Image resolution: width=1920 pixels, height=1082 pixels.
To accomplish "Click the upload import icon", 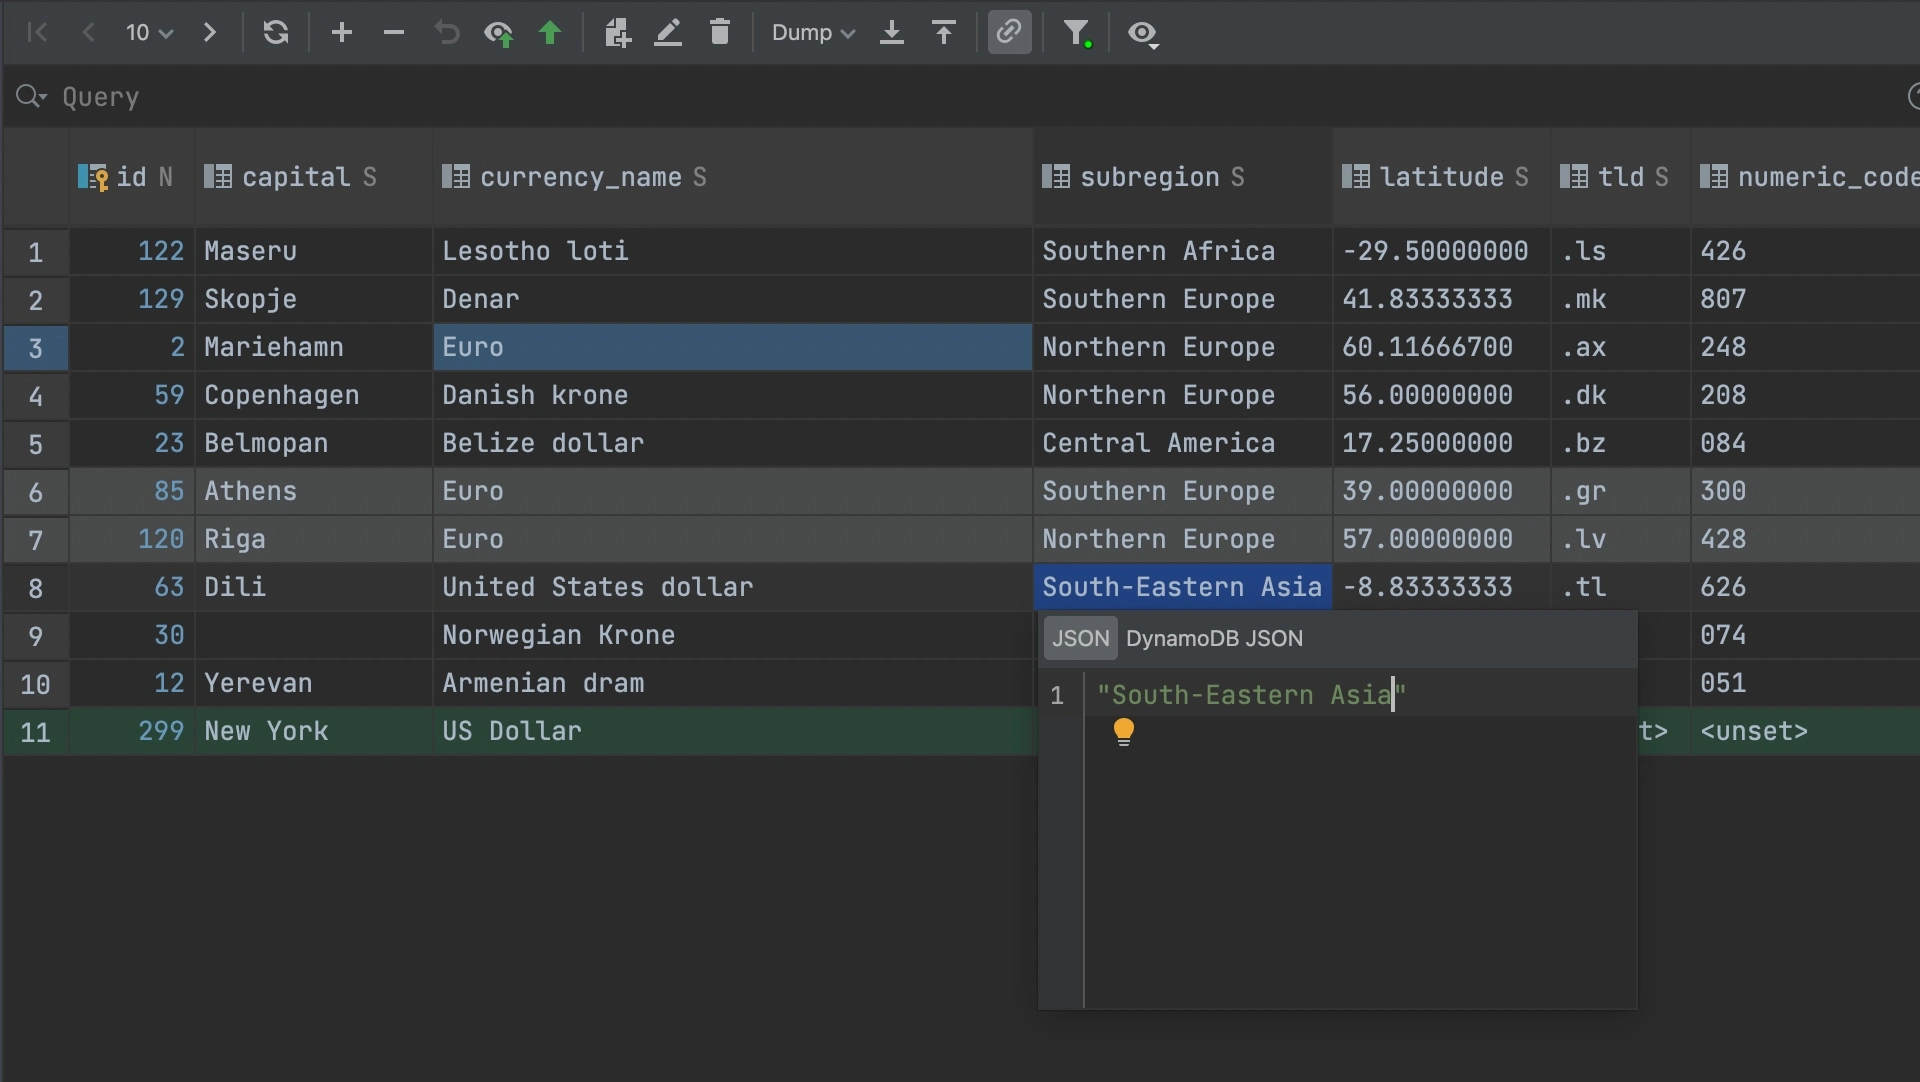I will coord(944,33).
